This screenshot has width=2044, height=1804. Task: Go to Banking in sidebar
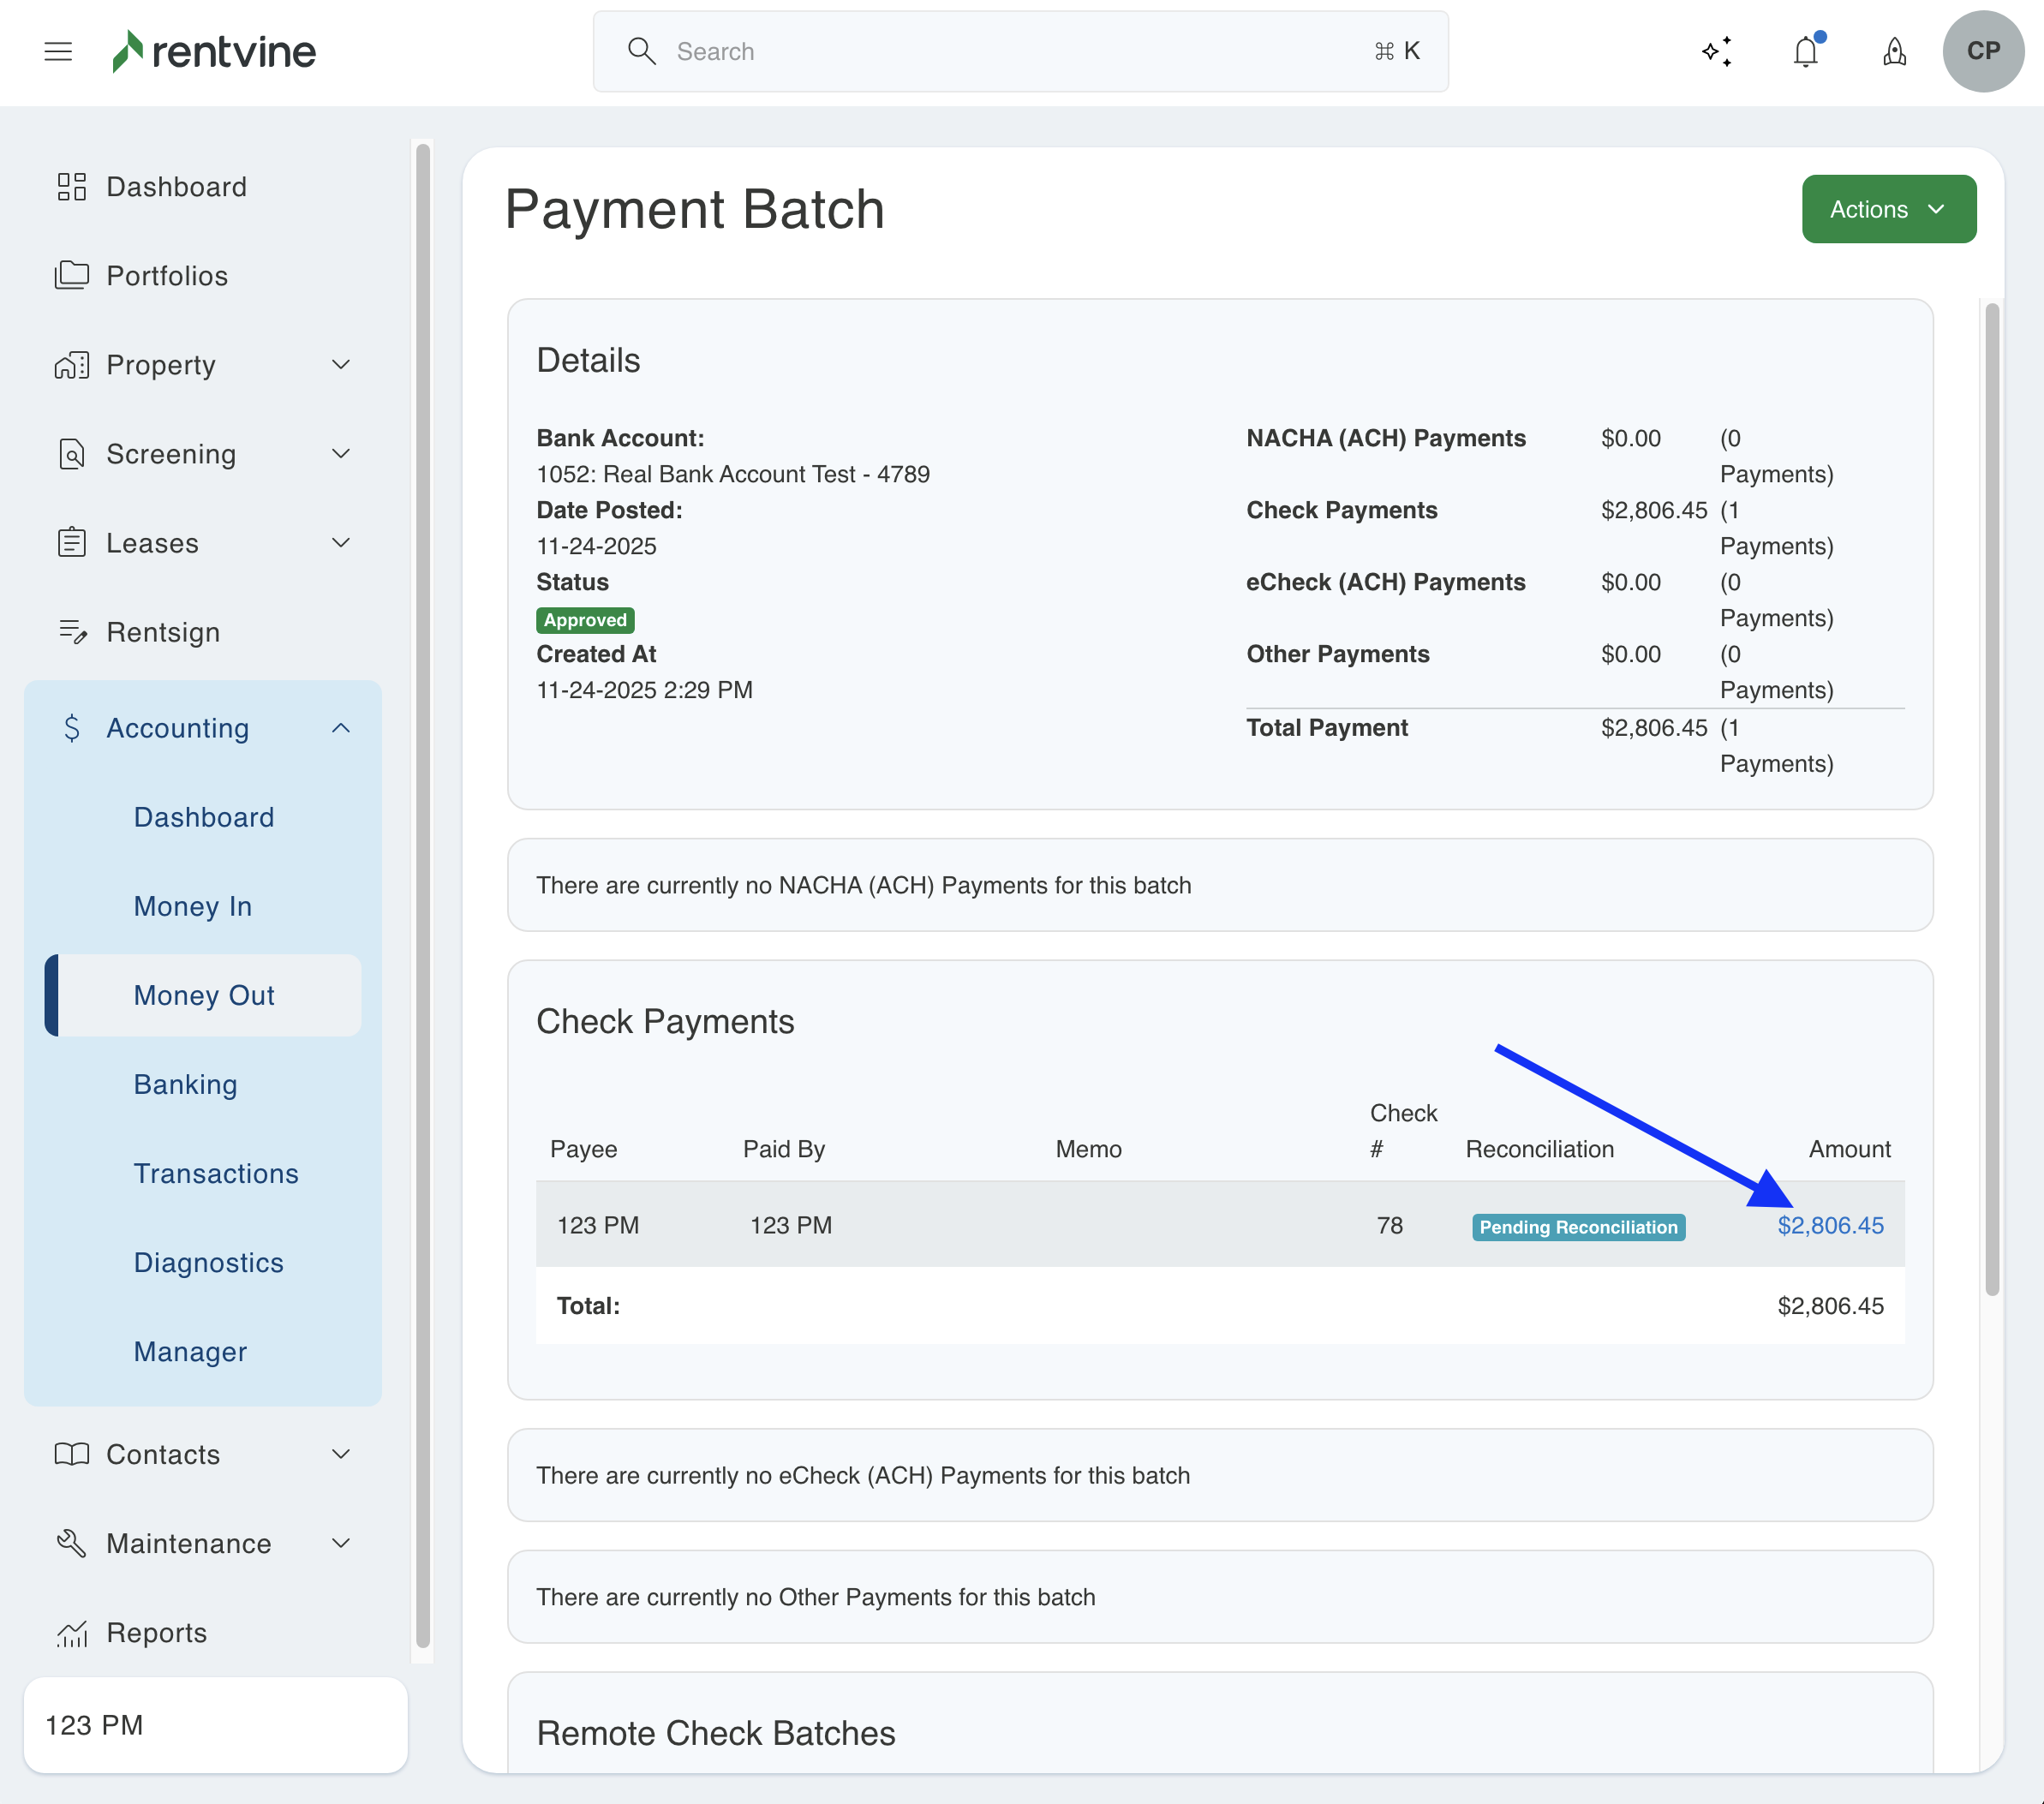coord(186,1084)
